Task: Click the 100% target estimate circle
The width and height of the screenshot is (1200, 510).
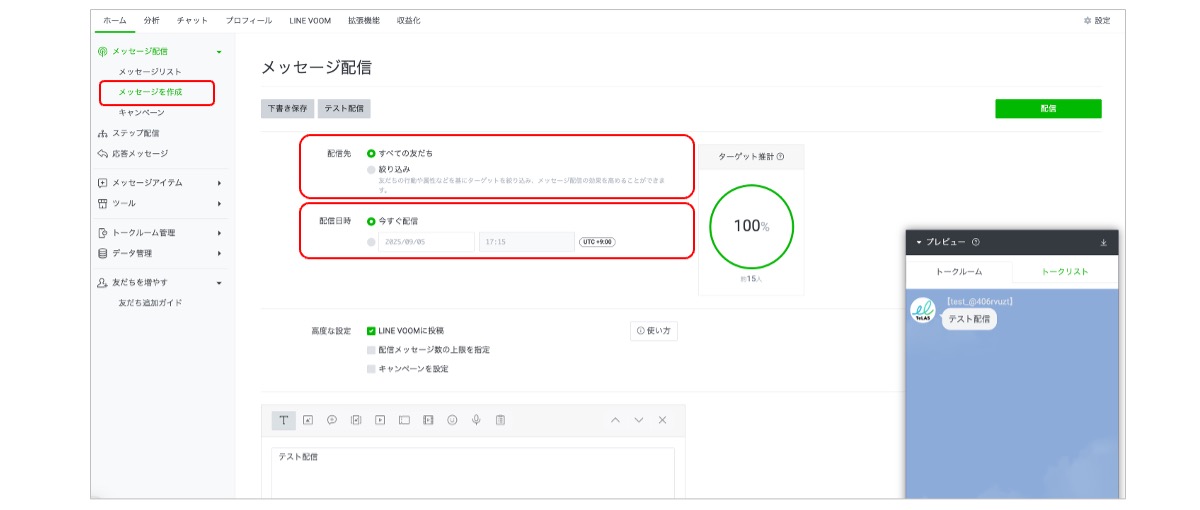Action: point(751,227)
